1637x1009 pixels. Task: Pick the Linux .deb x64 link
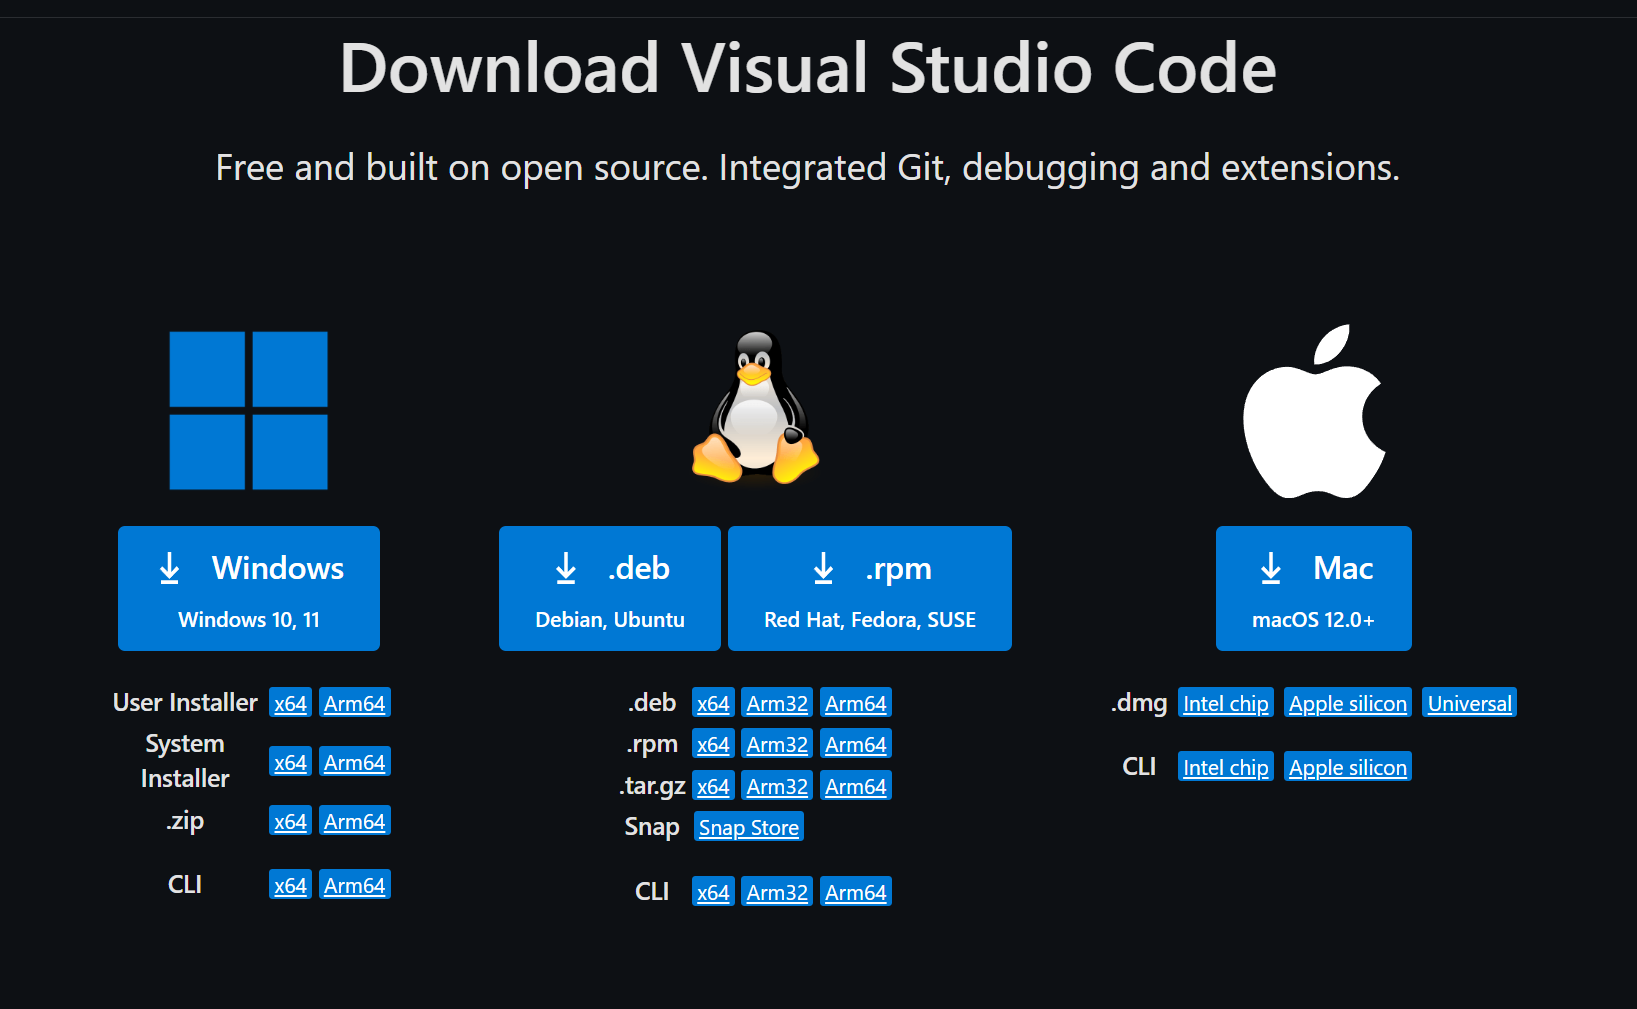713,703
